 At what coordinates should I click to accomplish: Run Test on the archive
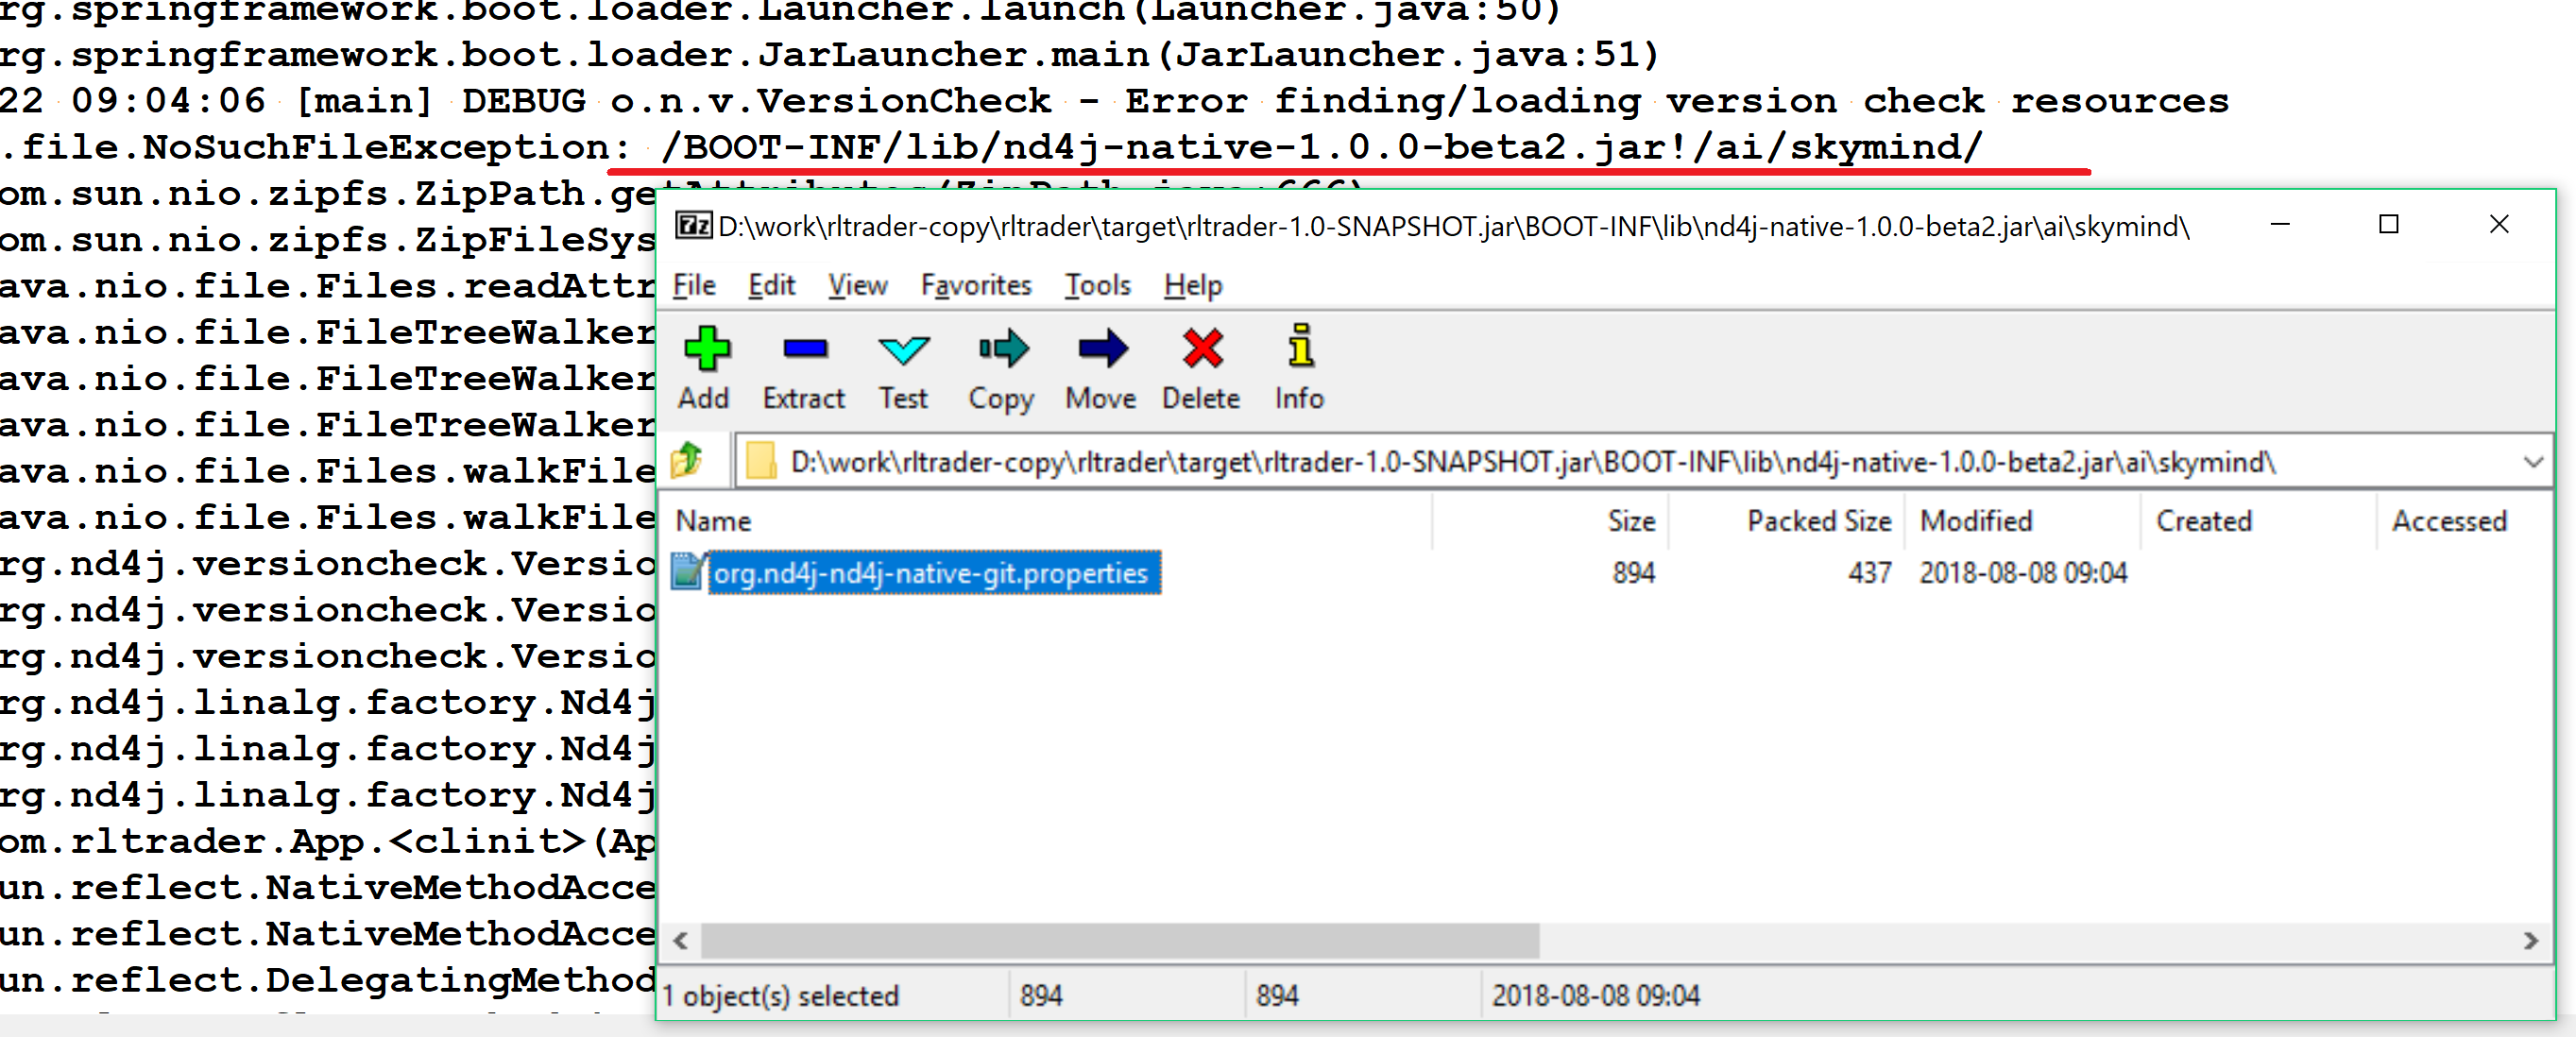903,350
